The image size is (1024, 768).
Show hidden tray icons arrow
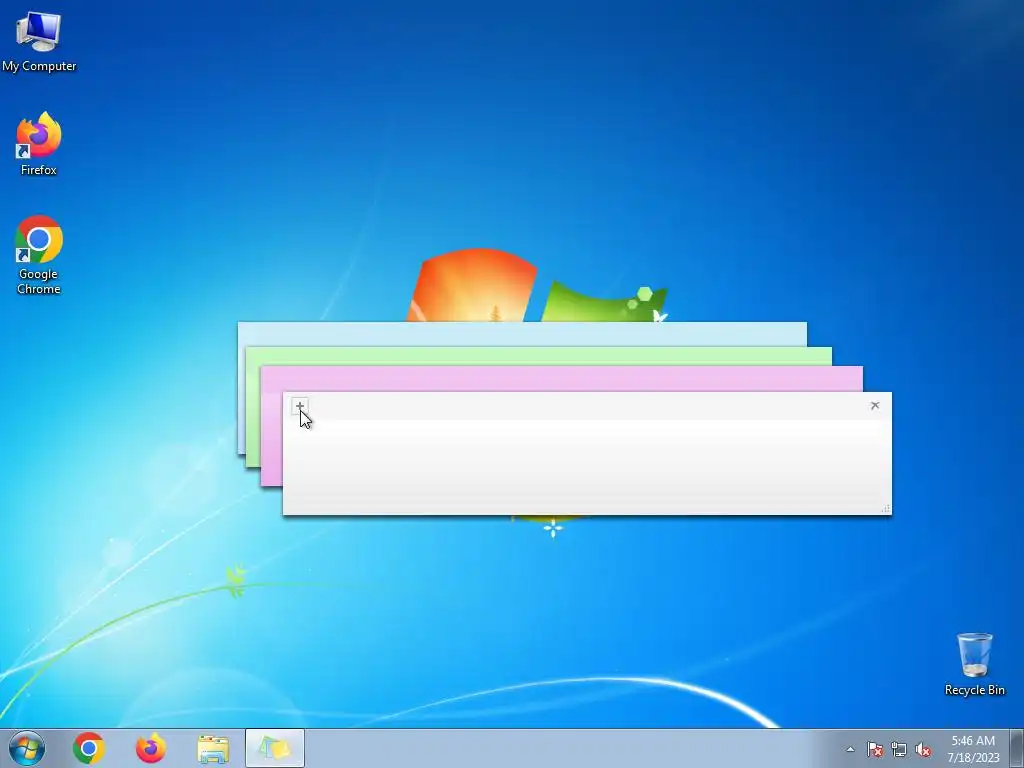pyautogui.click(x=850, y=749)
